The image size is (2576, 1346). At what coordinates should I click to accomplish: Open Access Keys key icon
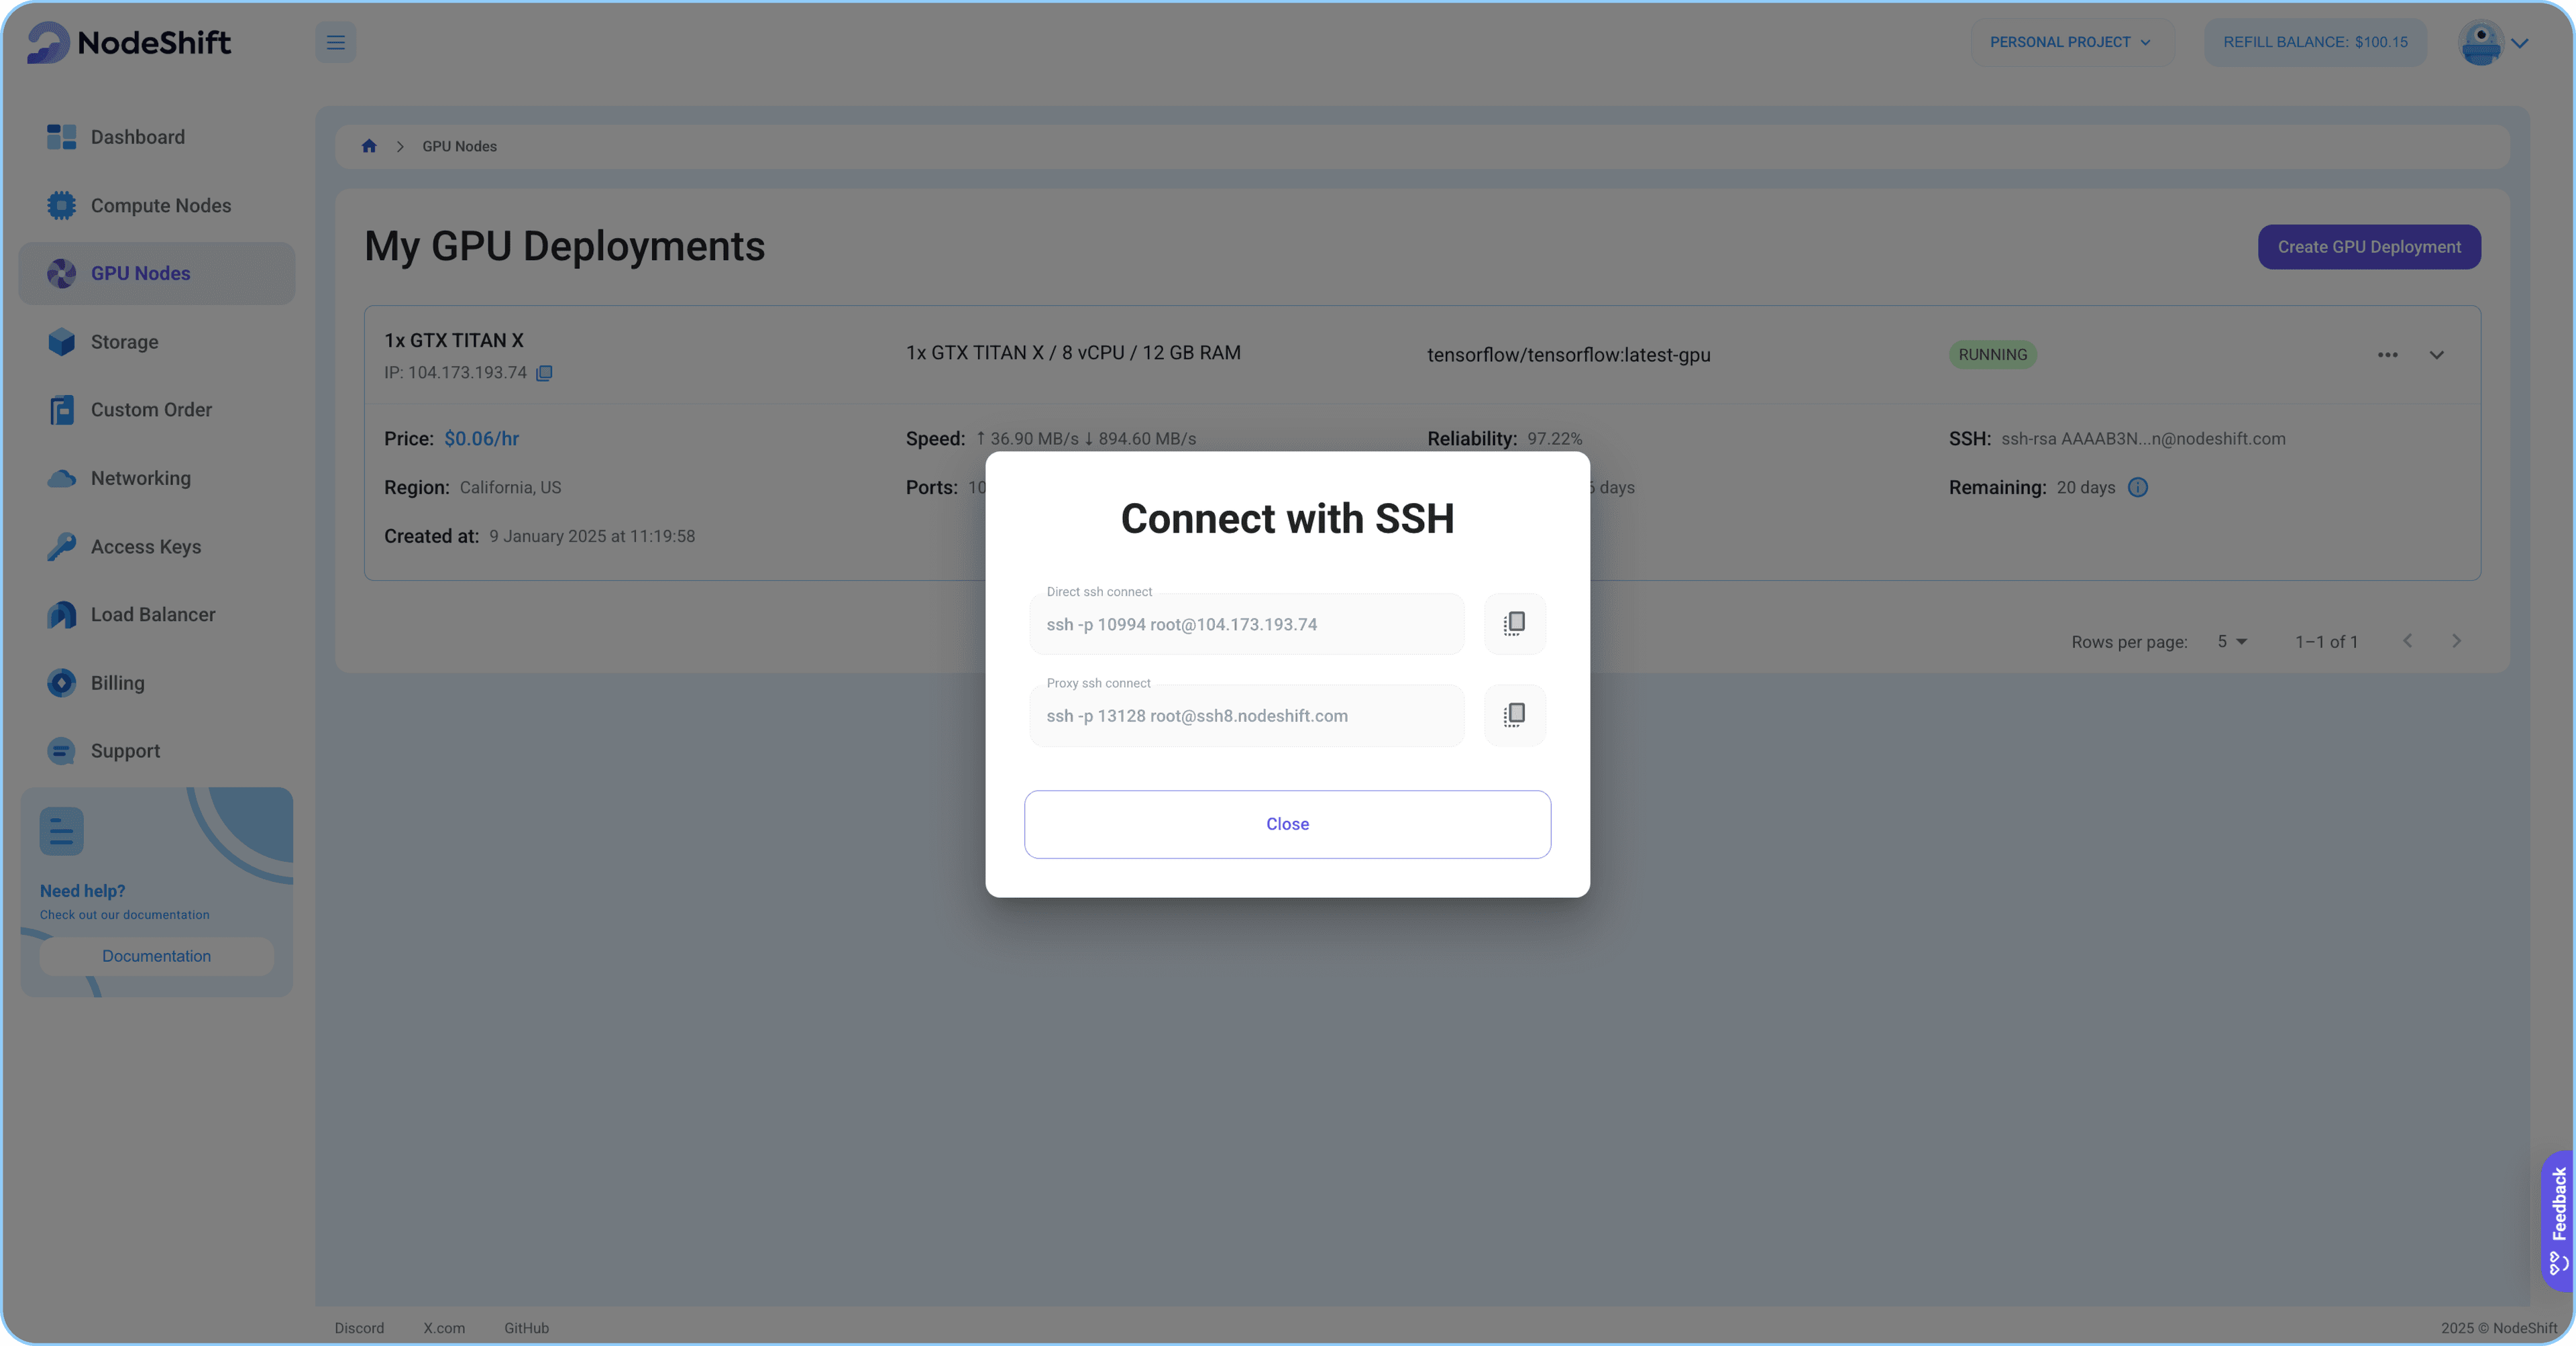click(x=61, y=546)
